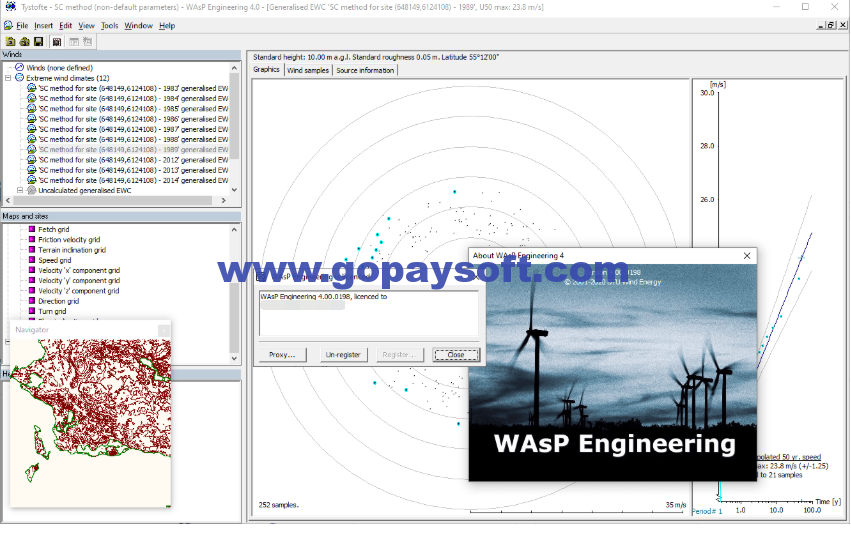This screenshot has width=851, height=543.
Task: Click the licence text box in registration dialog
Action: click(369, 313)
